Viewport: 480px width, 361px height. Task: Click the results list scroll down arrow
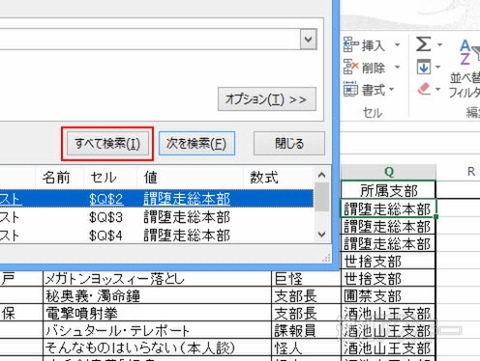[x=322, y=234]
